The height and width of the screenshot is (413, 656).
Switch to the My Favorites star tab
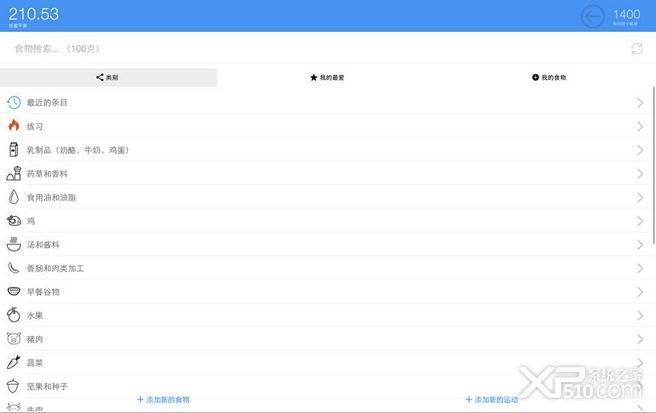[x=327, y=77]
